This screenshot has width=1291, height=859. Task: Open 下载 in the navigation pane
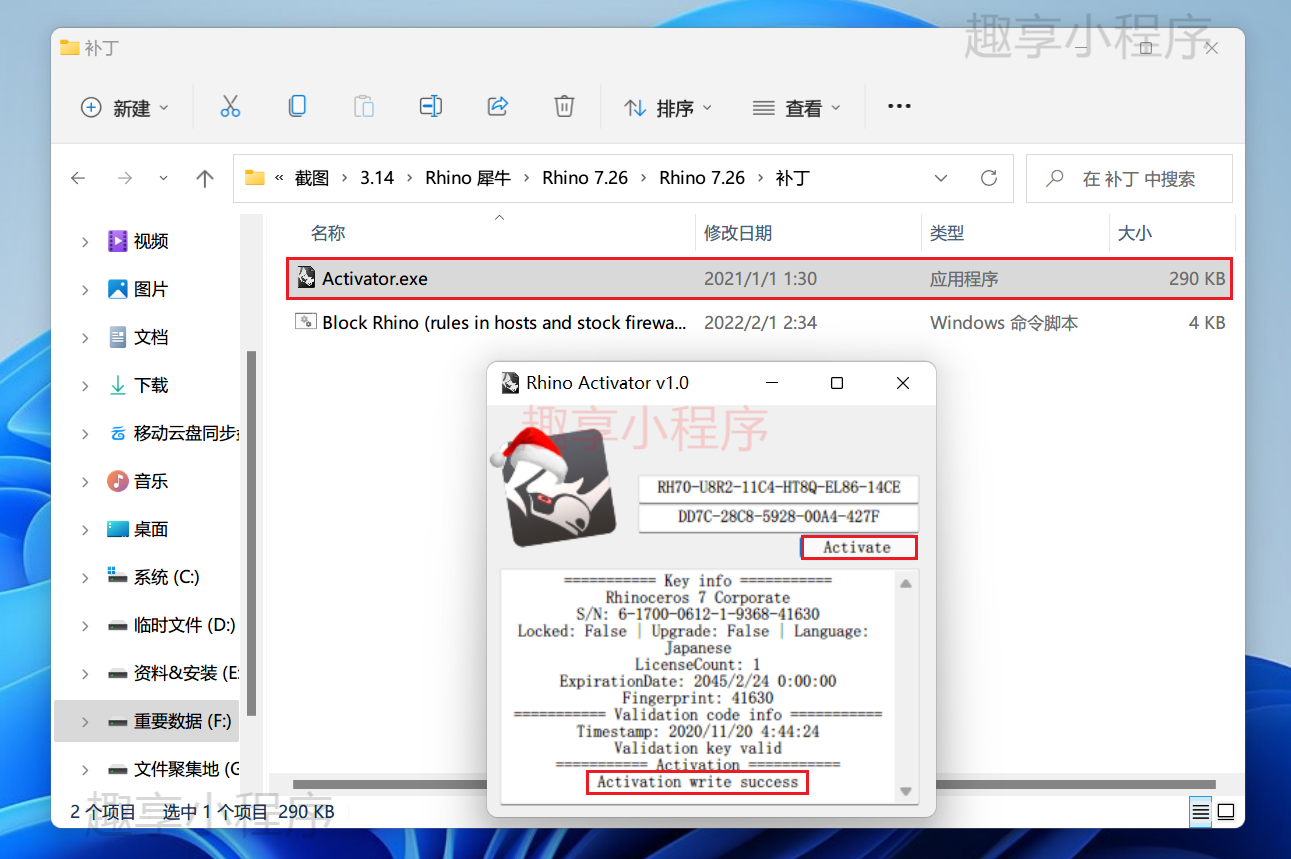click(151, 385)
